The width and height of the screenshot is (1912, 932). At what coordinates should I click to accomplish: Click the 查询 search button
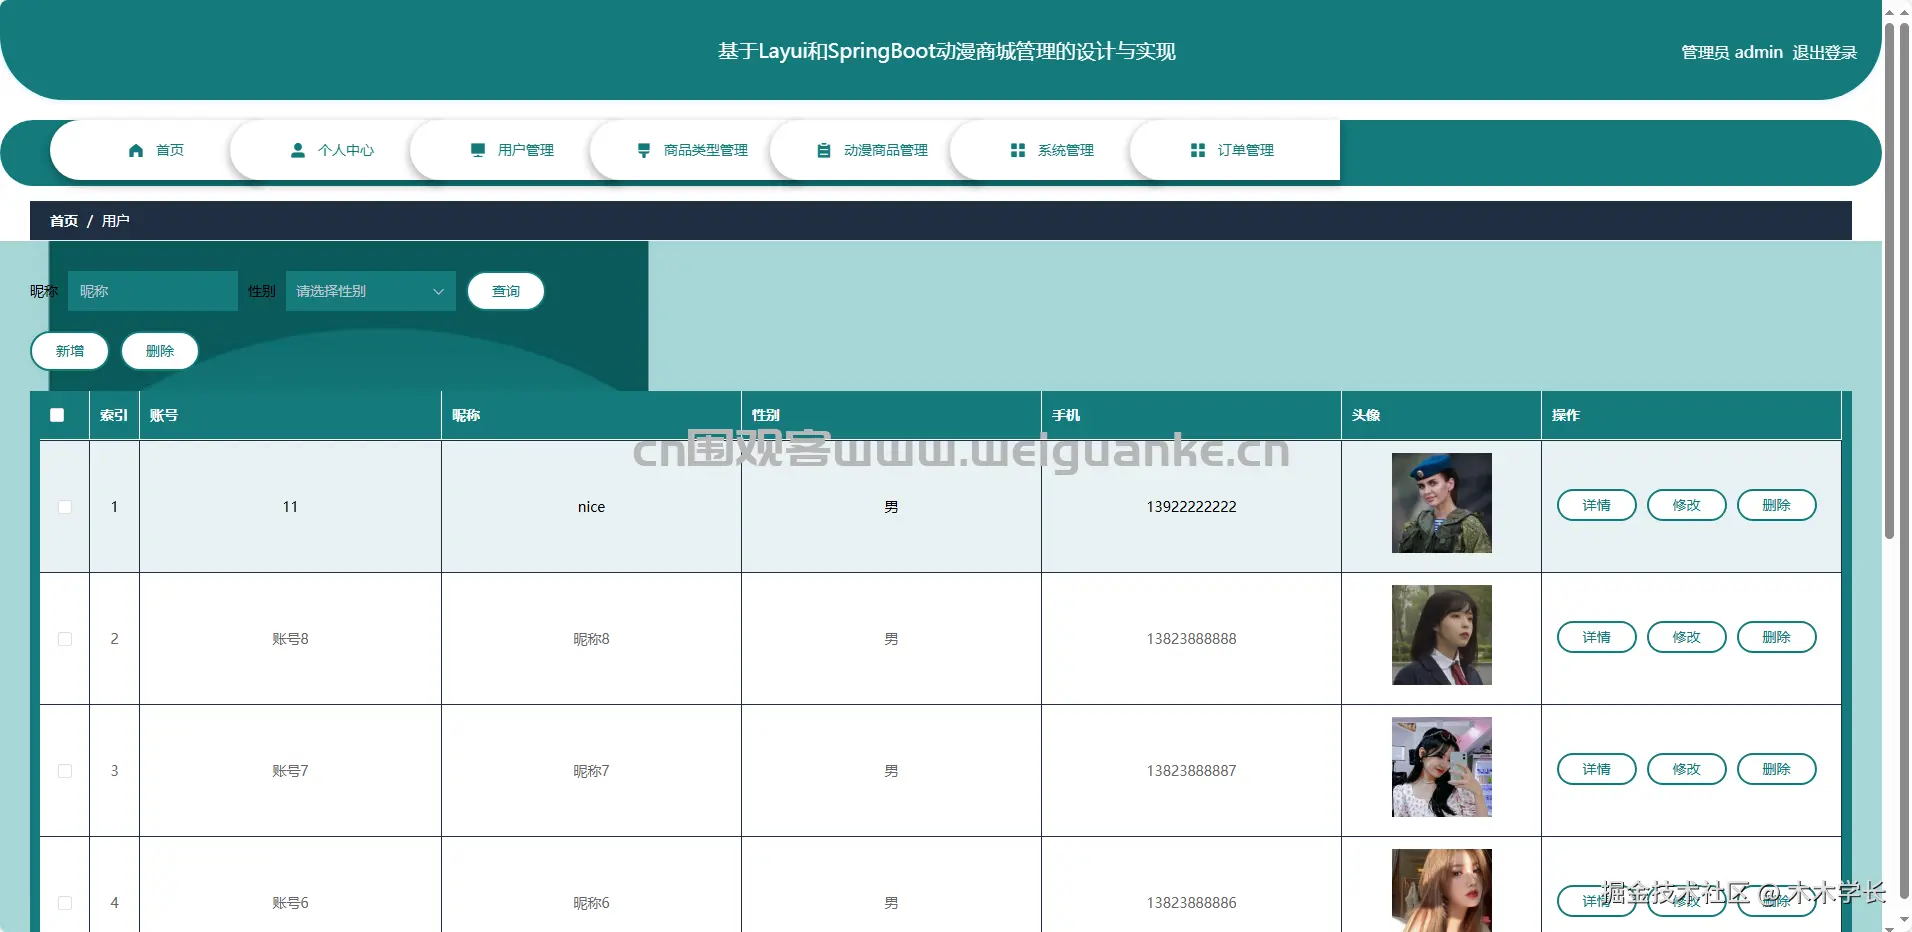tap(506, 291)
